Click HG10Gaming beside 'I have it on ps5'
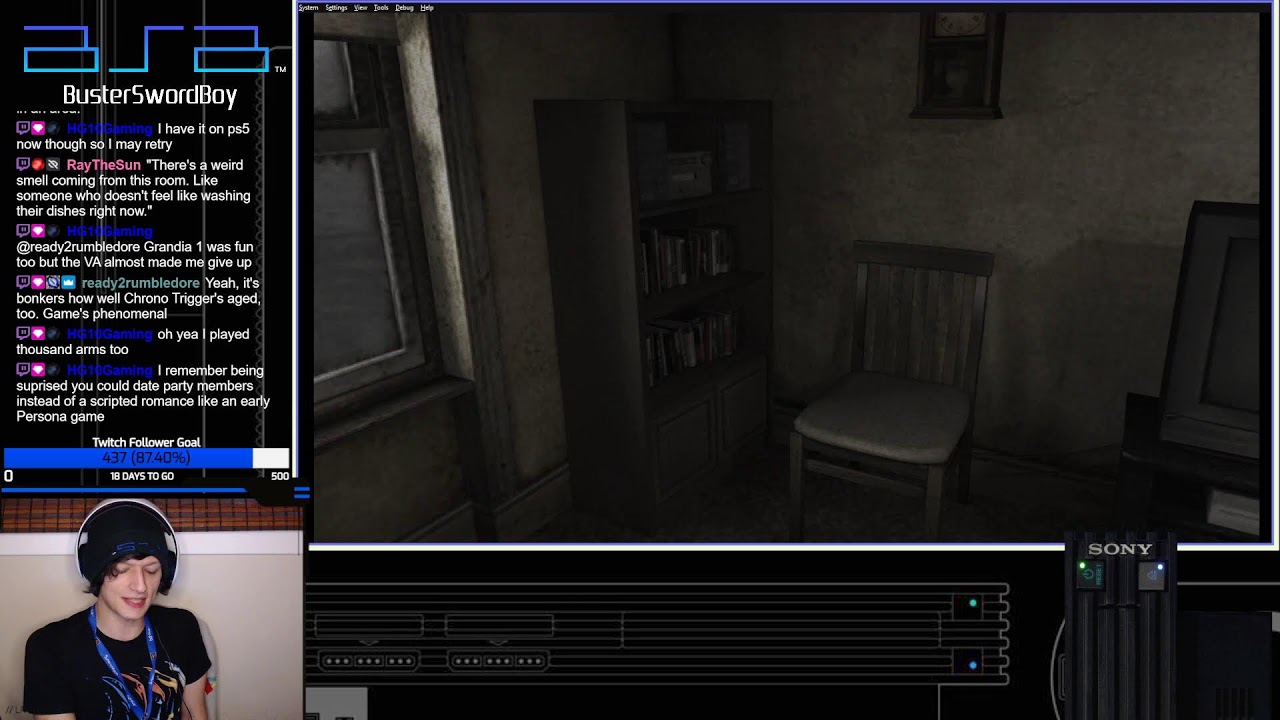 click(110, 129)
